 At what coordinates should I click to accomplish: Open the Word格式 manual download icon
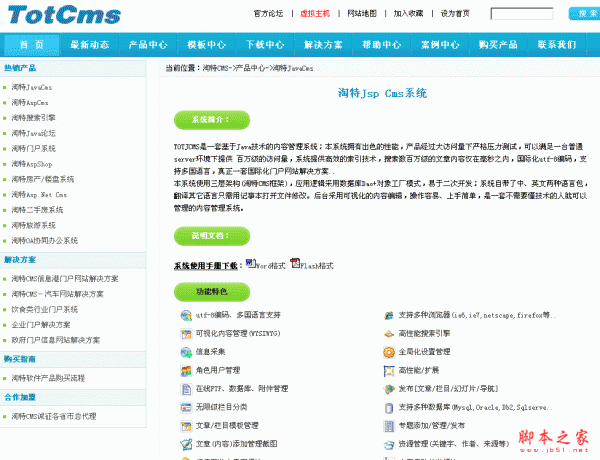pyautogui.click(x=251, y=263)
